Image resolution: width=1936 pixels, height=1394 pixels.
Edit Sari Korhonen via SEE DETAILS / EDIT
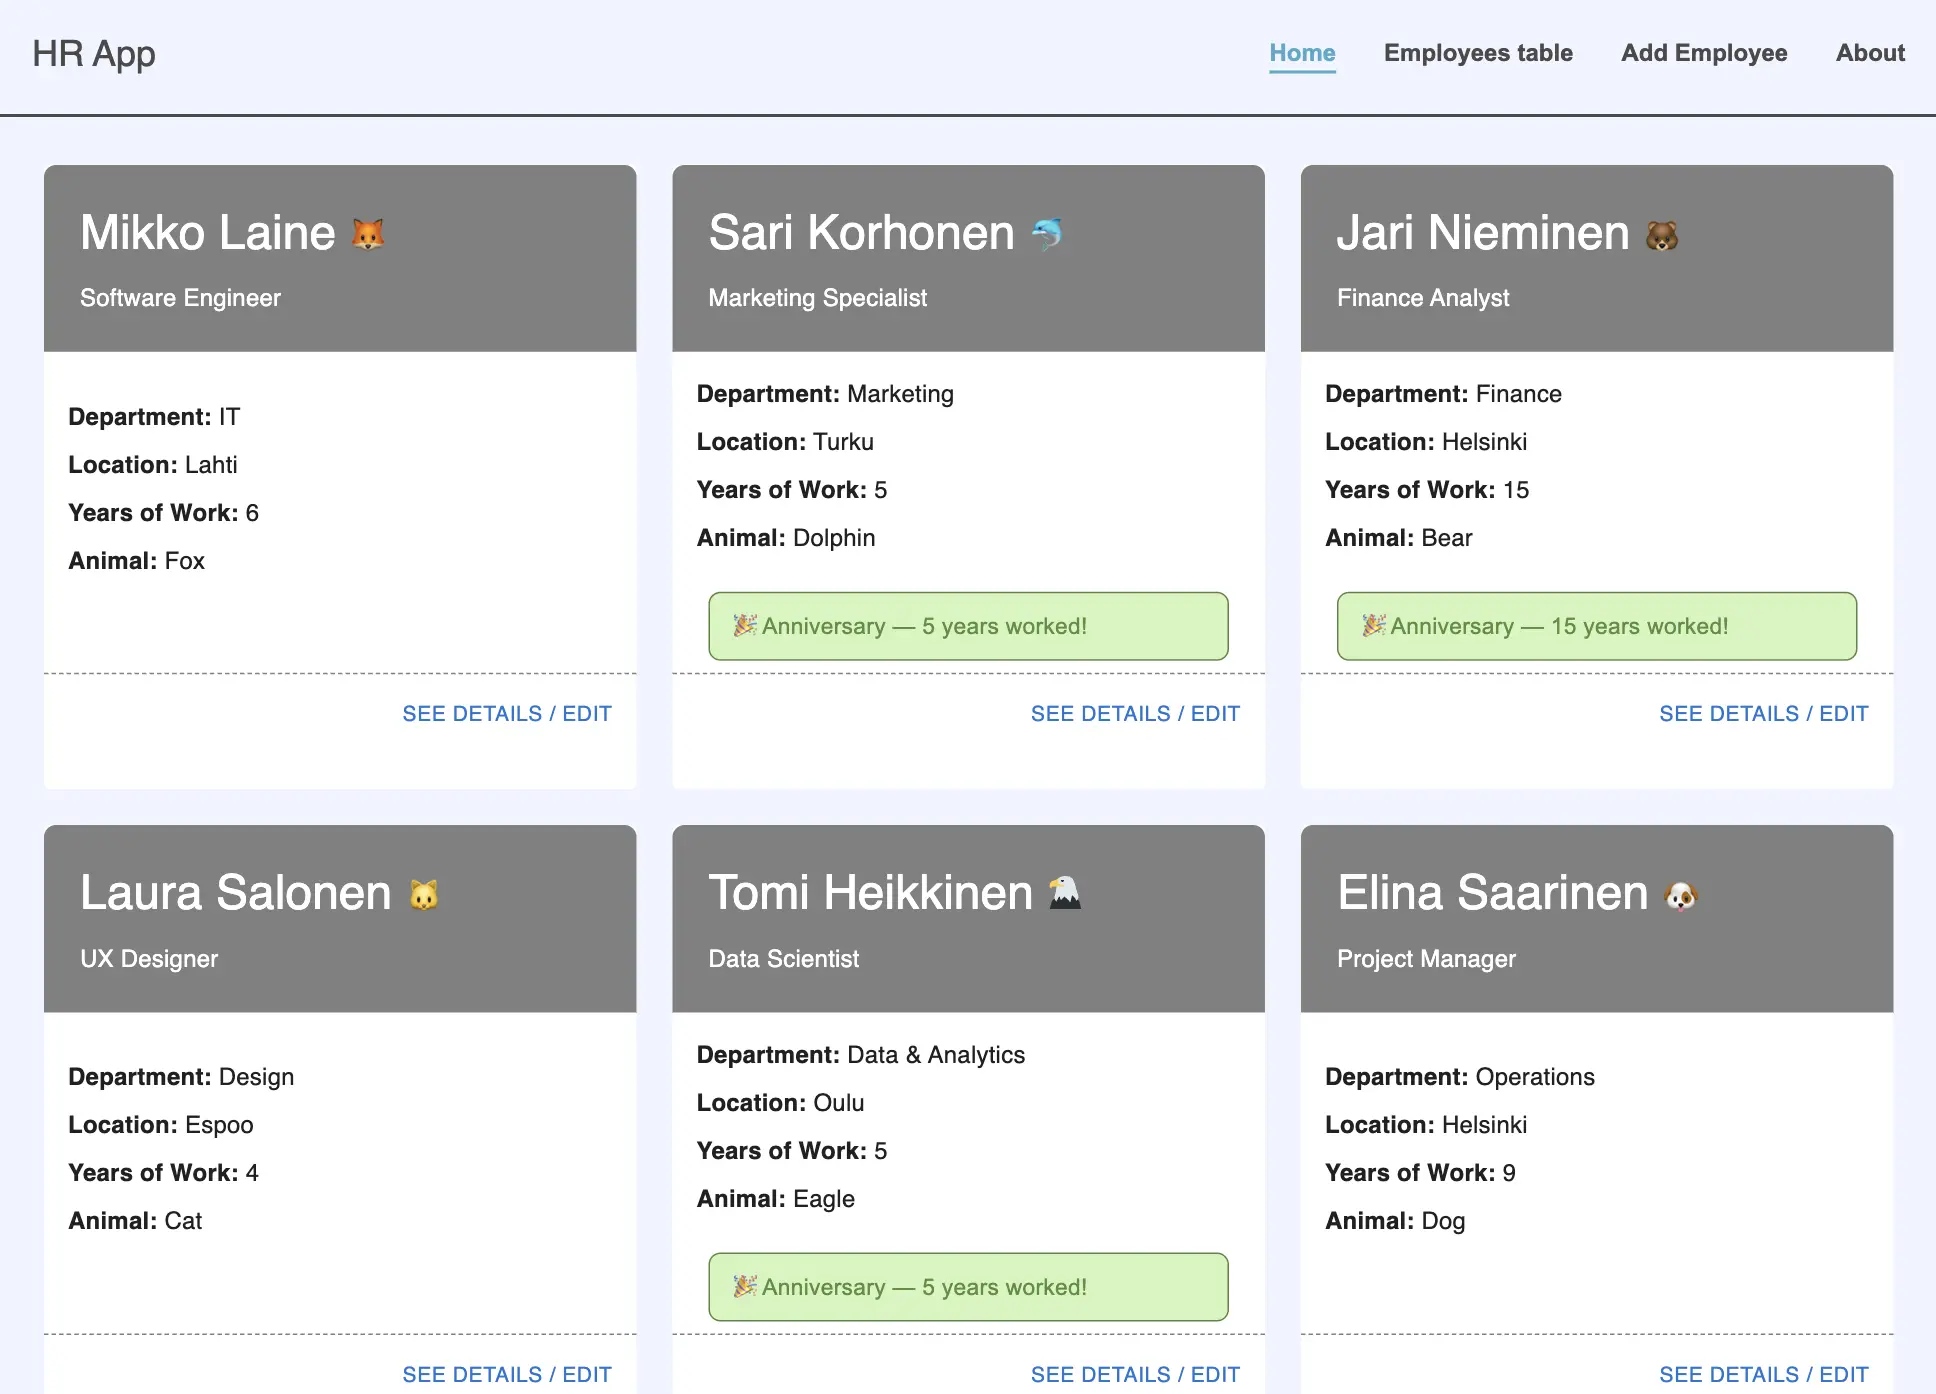[1135, 713]
